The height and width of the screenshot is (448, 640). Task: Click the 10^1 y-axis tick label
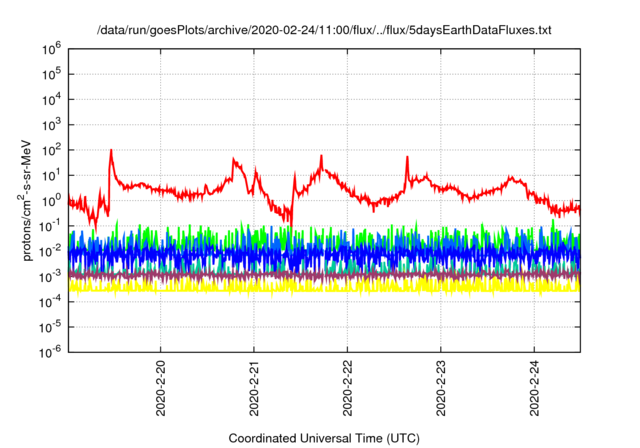pos(51,175)
